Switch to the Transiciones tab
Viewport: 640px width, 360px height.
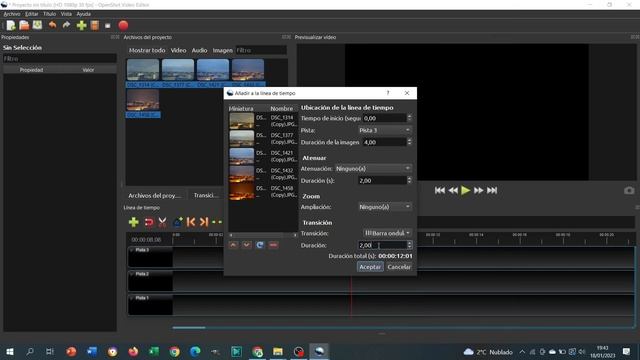pos(206,196)
